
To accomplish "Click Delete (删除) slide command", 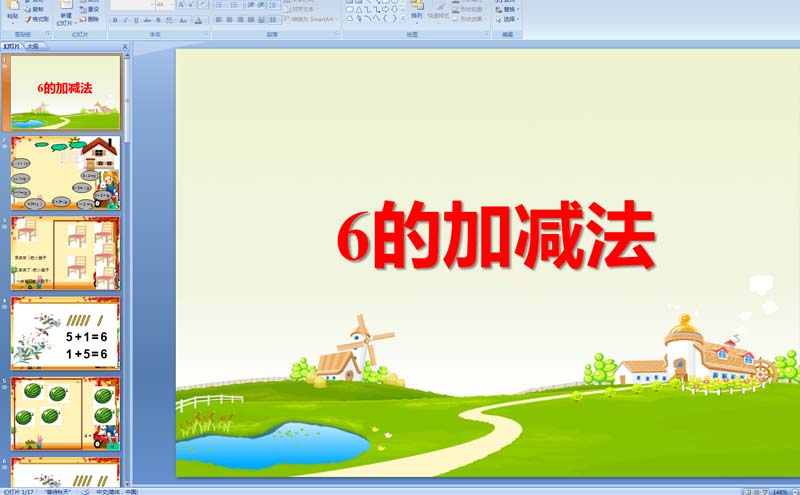I will pos(89,19).
